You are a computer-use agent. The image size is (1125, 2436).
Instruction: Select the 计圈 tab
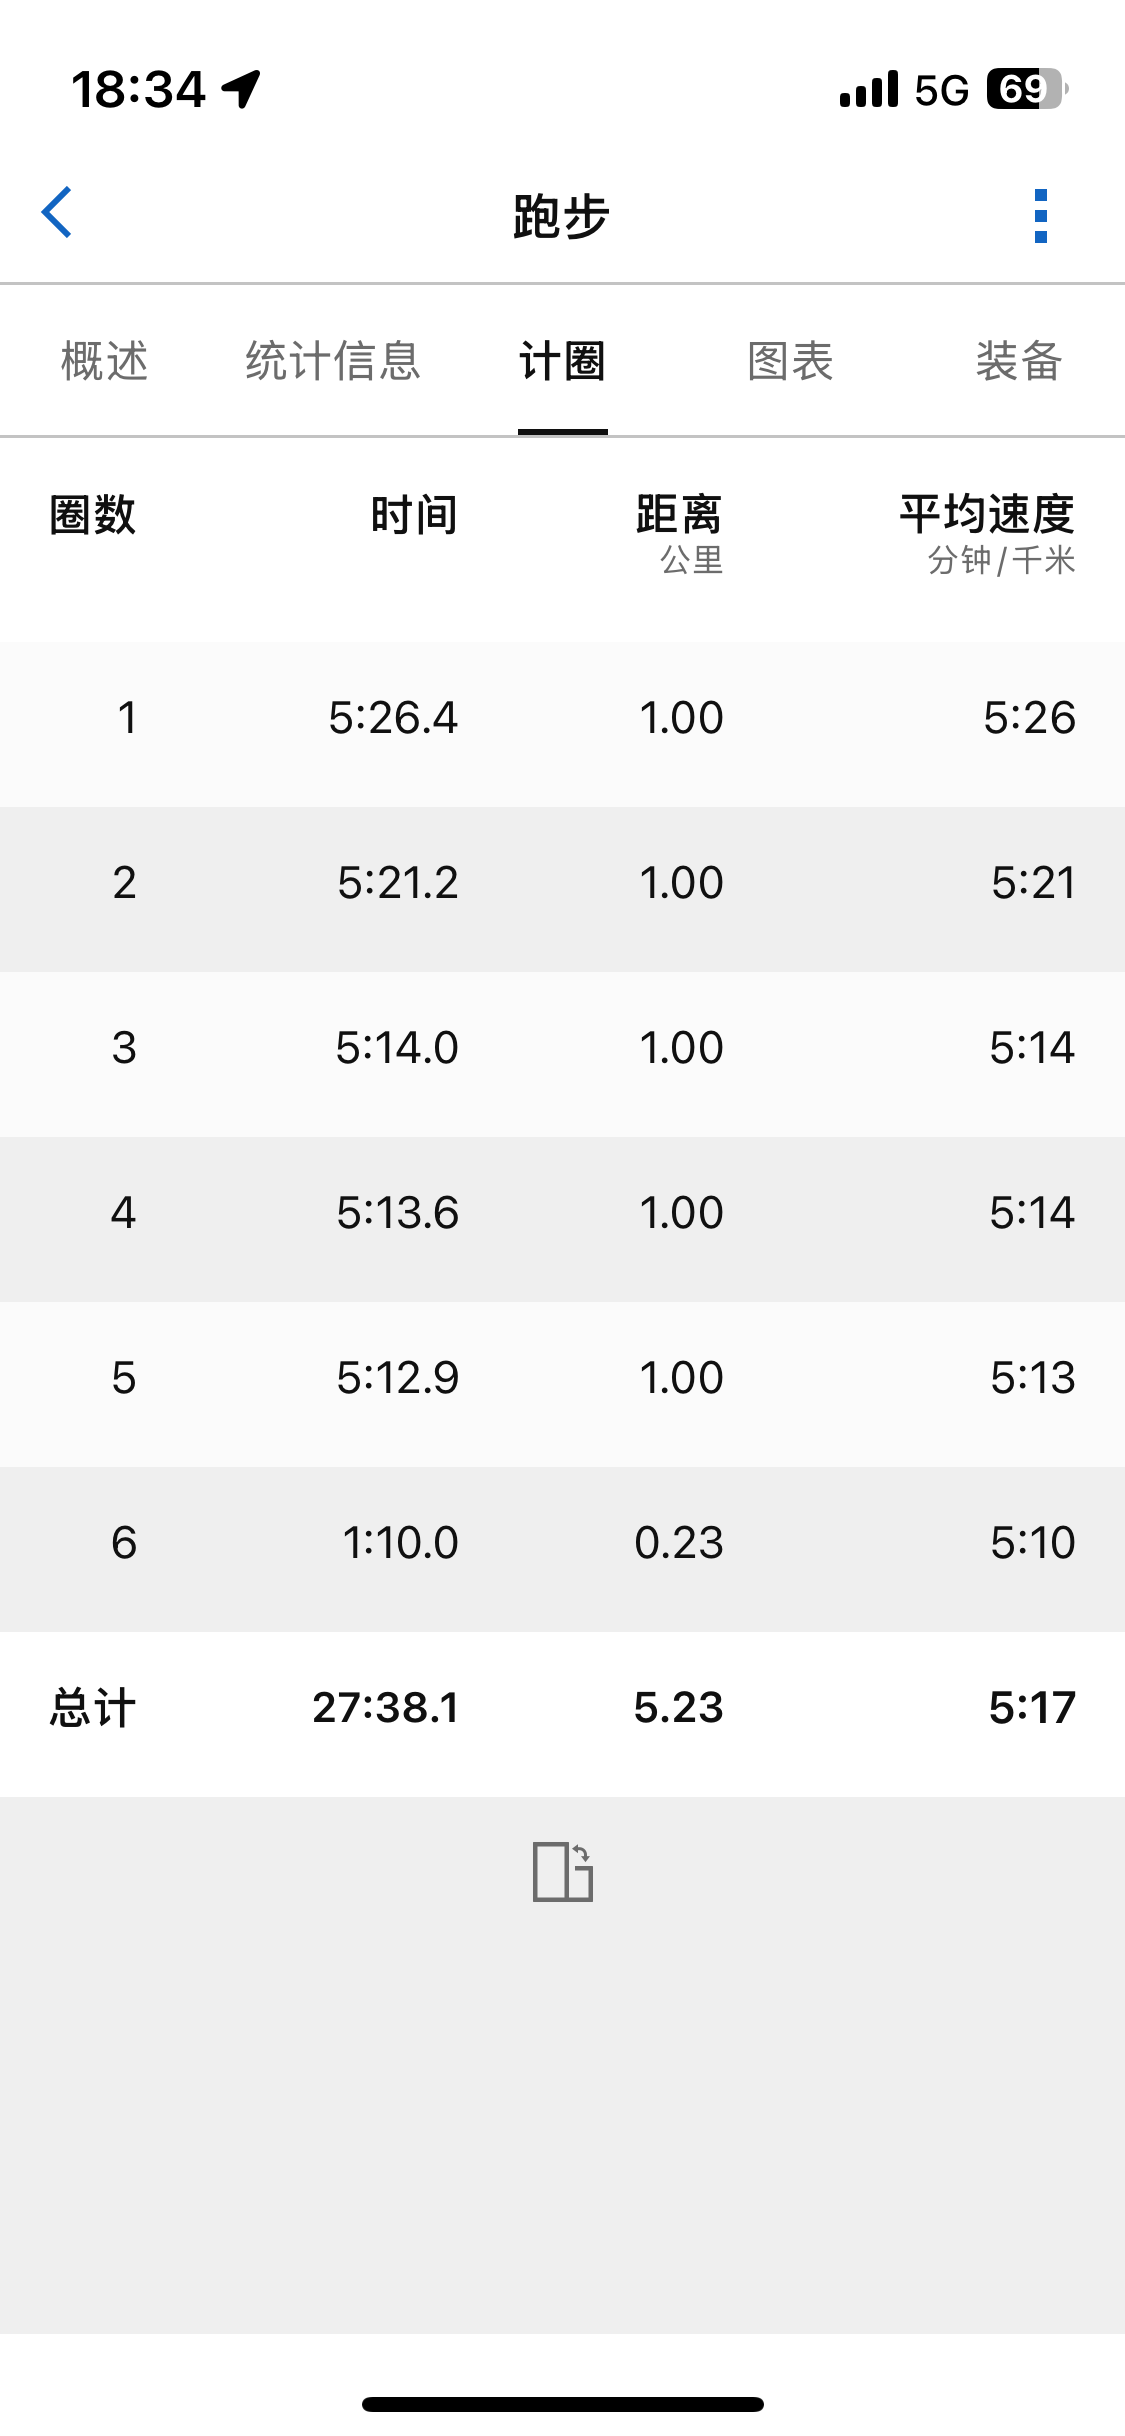pyautogui.click(x=562, y=361)
